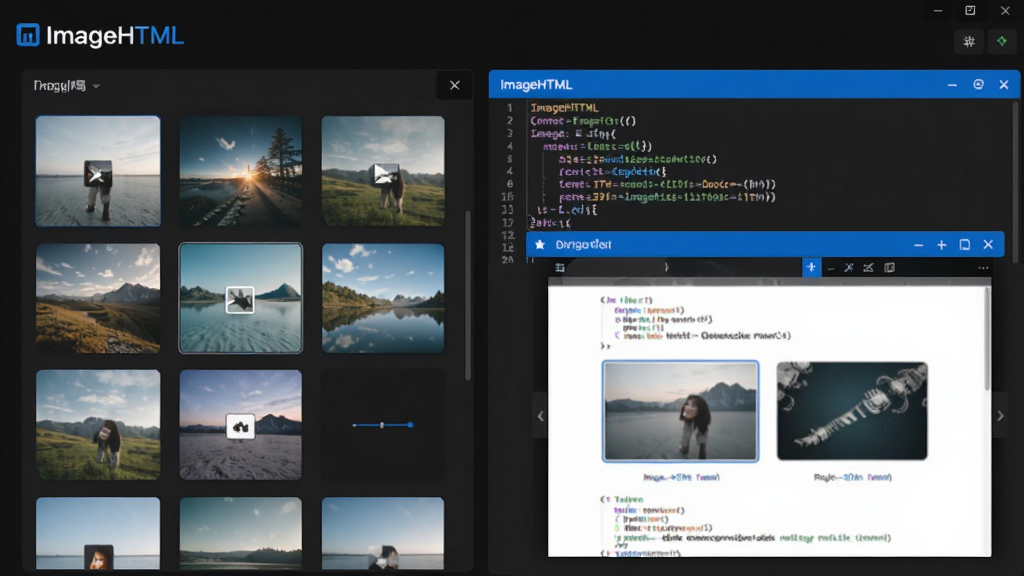Viewport: 1024px width, 576px height.
Task: Click caption under dark teal abstract image
Action: (x=852, y=477)
